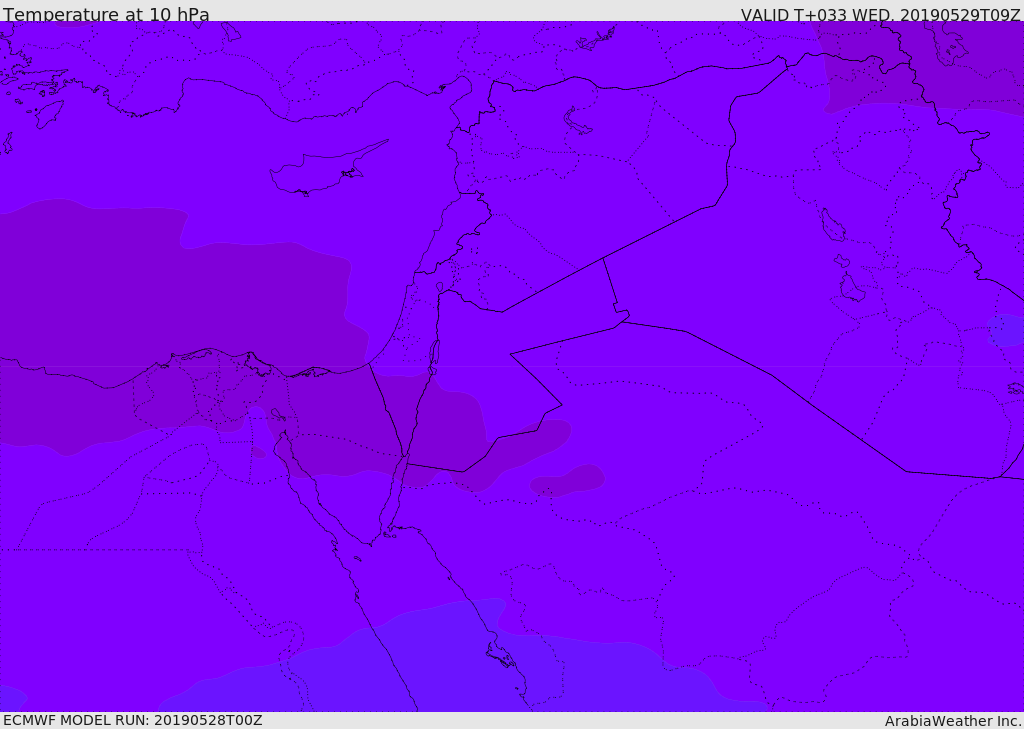Click the island of Cyprus on the map
The image size is (1024, 729).
pos(320,171)
